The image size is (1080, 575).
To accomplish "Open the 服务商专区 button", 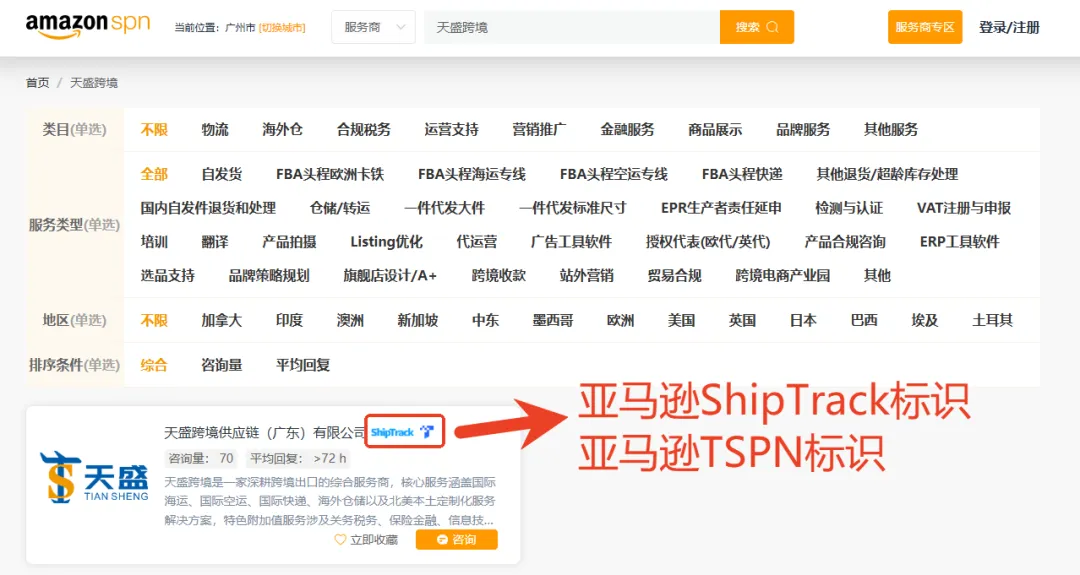I will pyautogui.click(x=924, y=27).
